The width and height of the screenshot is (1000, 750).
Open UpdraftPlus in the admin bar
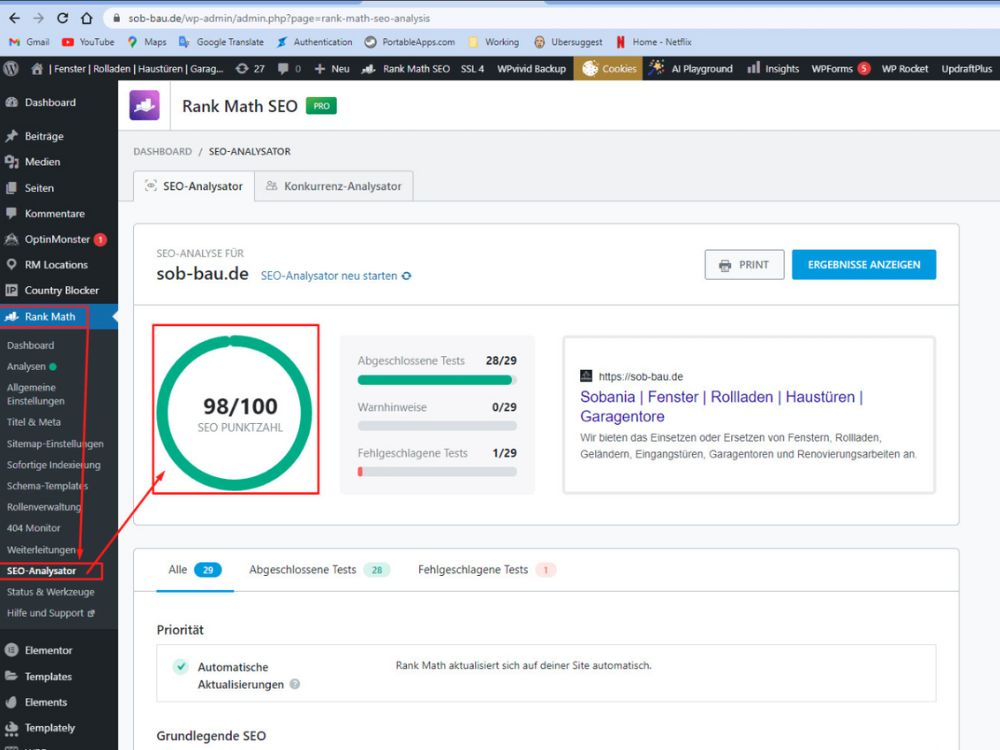(x=966, y=68)
